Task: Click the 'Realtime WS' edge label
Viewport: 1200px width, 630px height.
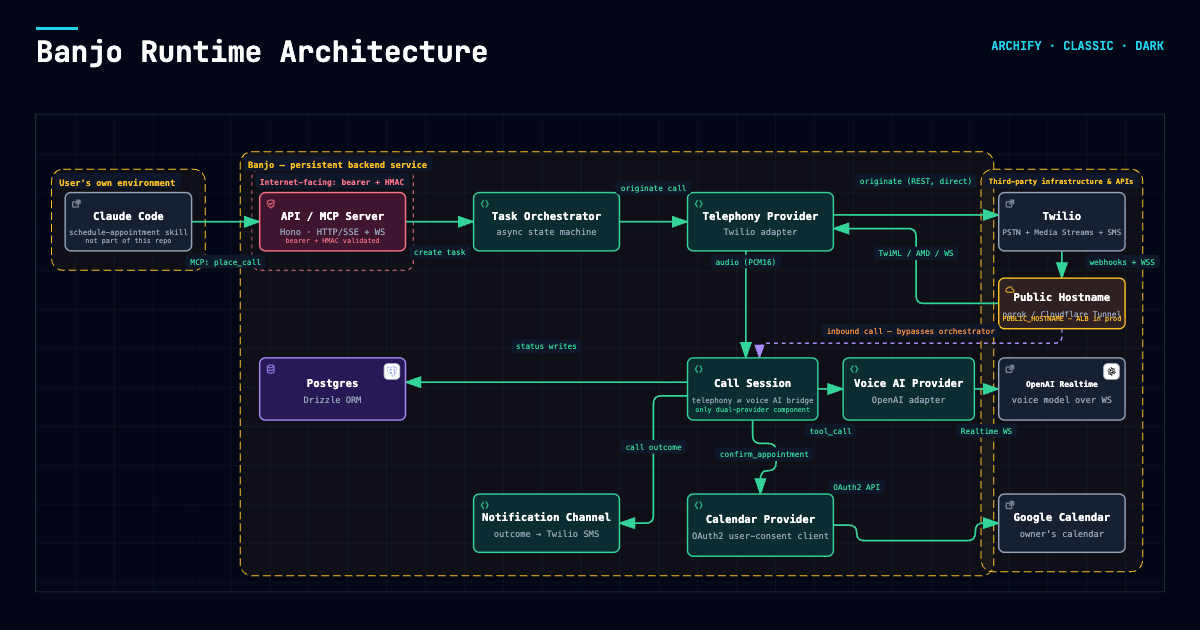Action: (x=986, y=431)
